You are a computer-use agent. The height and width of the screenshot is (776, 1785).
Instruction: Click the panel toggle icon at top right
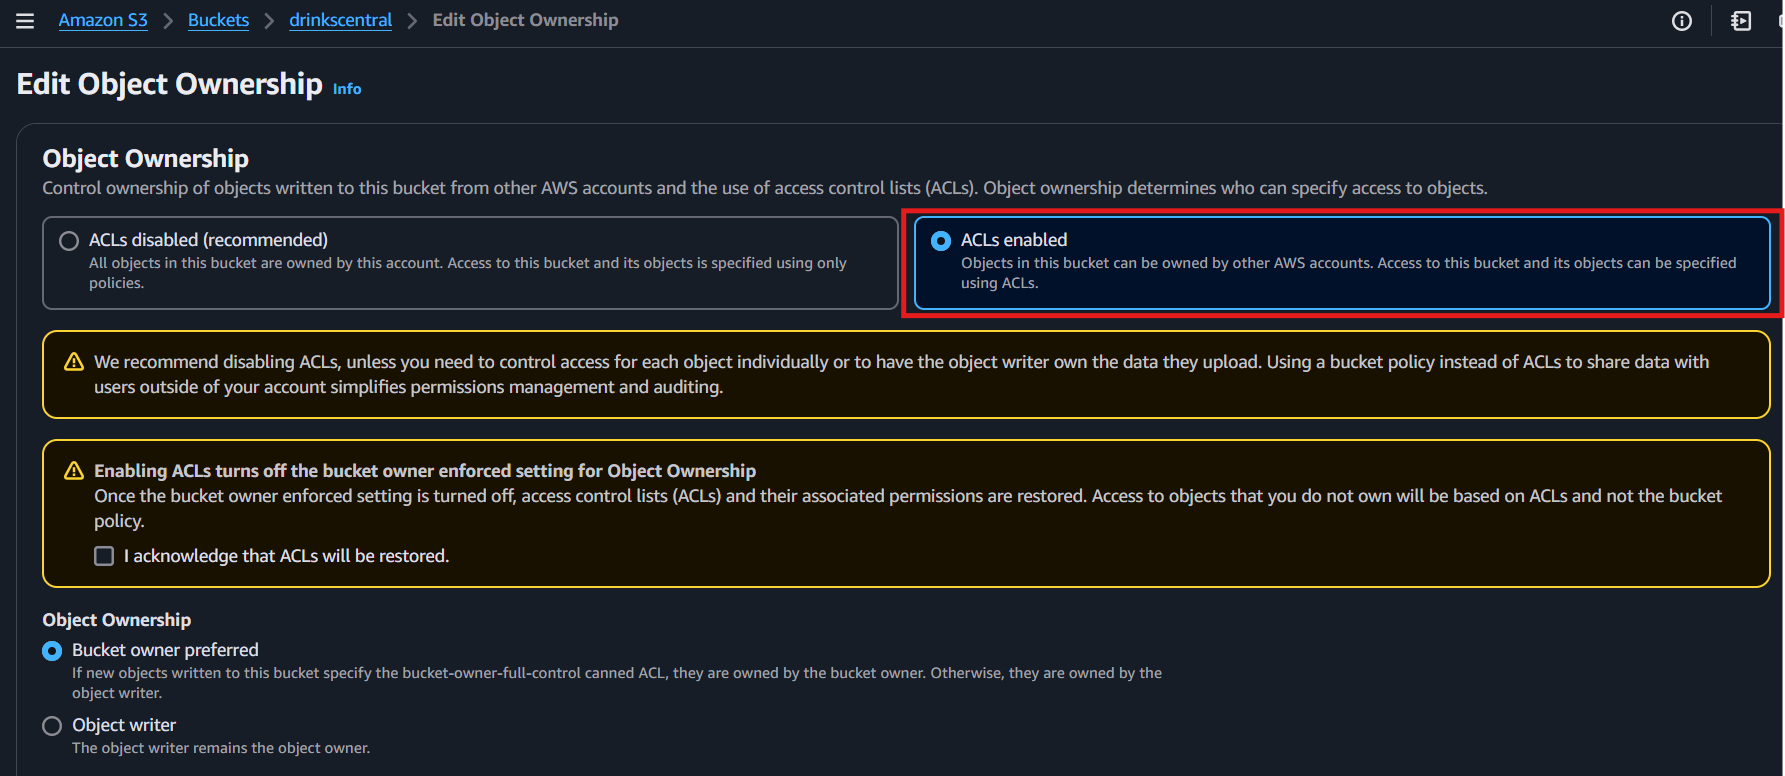point(1741,21)
